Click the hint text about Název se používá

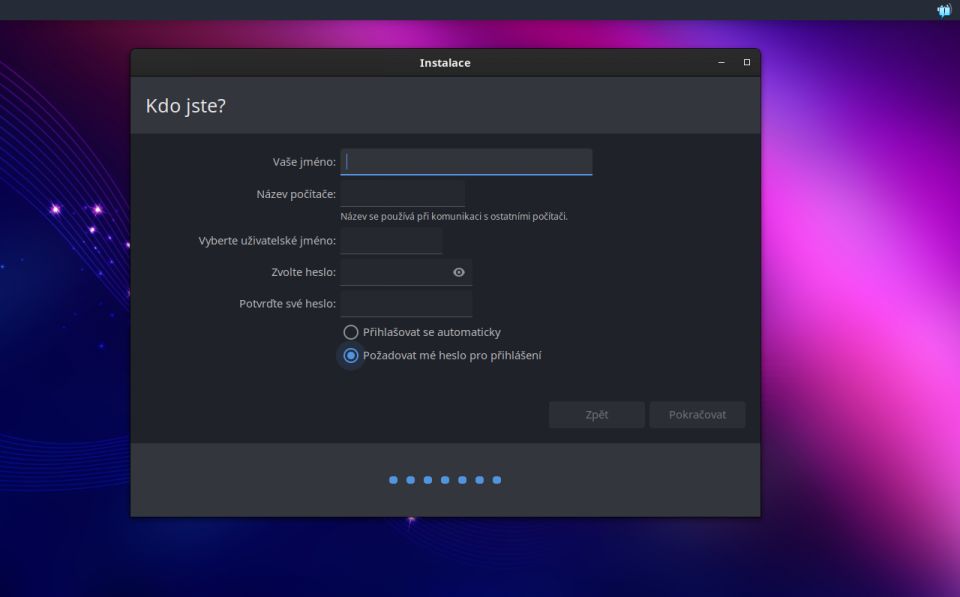454,216
